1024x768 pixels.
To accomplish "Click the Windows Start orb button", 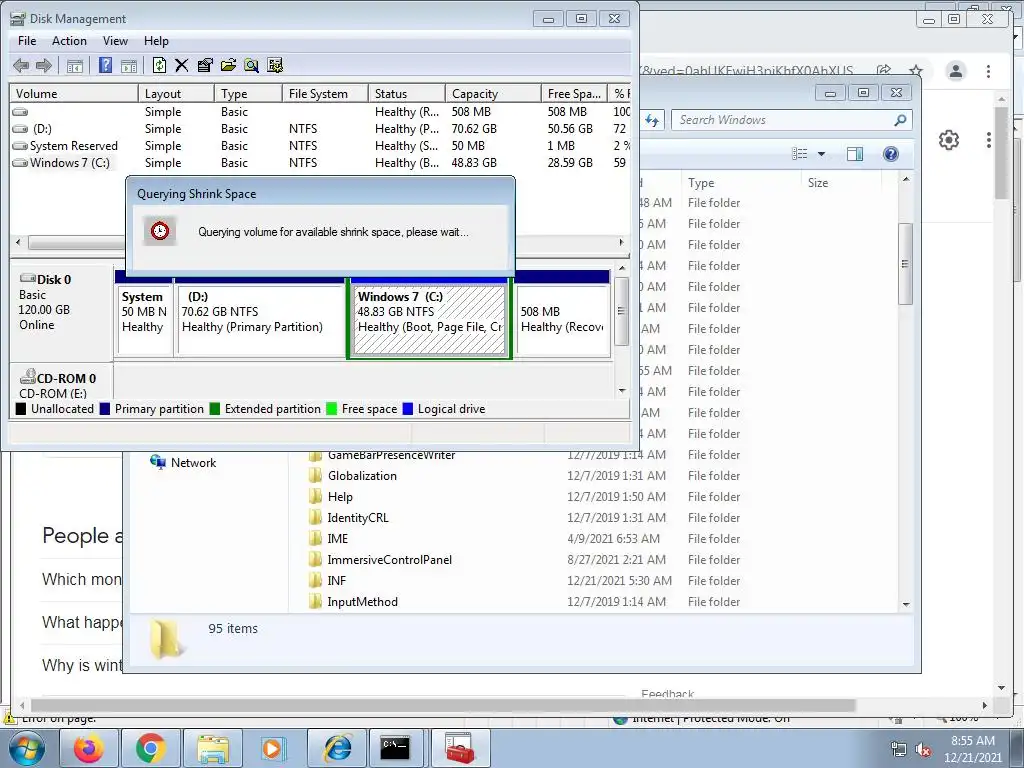I will click(26, 748).
